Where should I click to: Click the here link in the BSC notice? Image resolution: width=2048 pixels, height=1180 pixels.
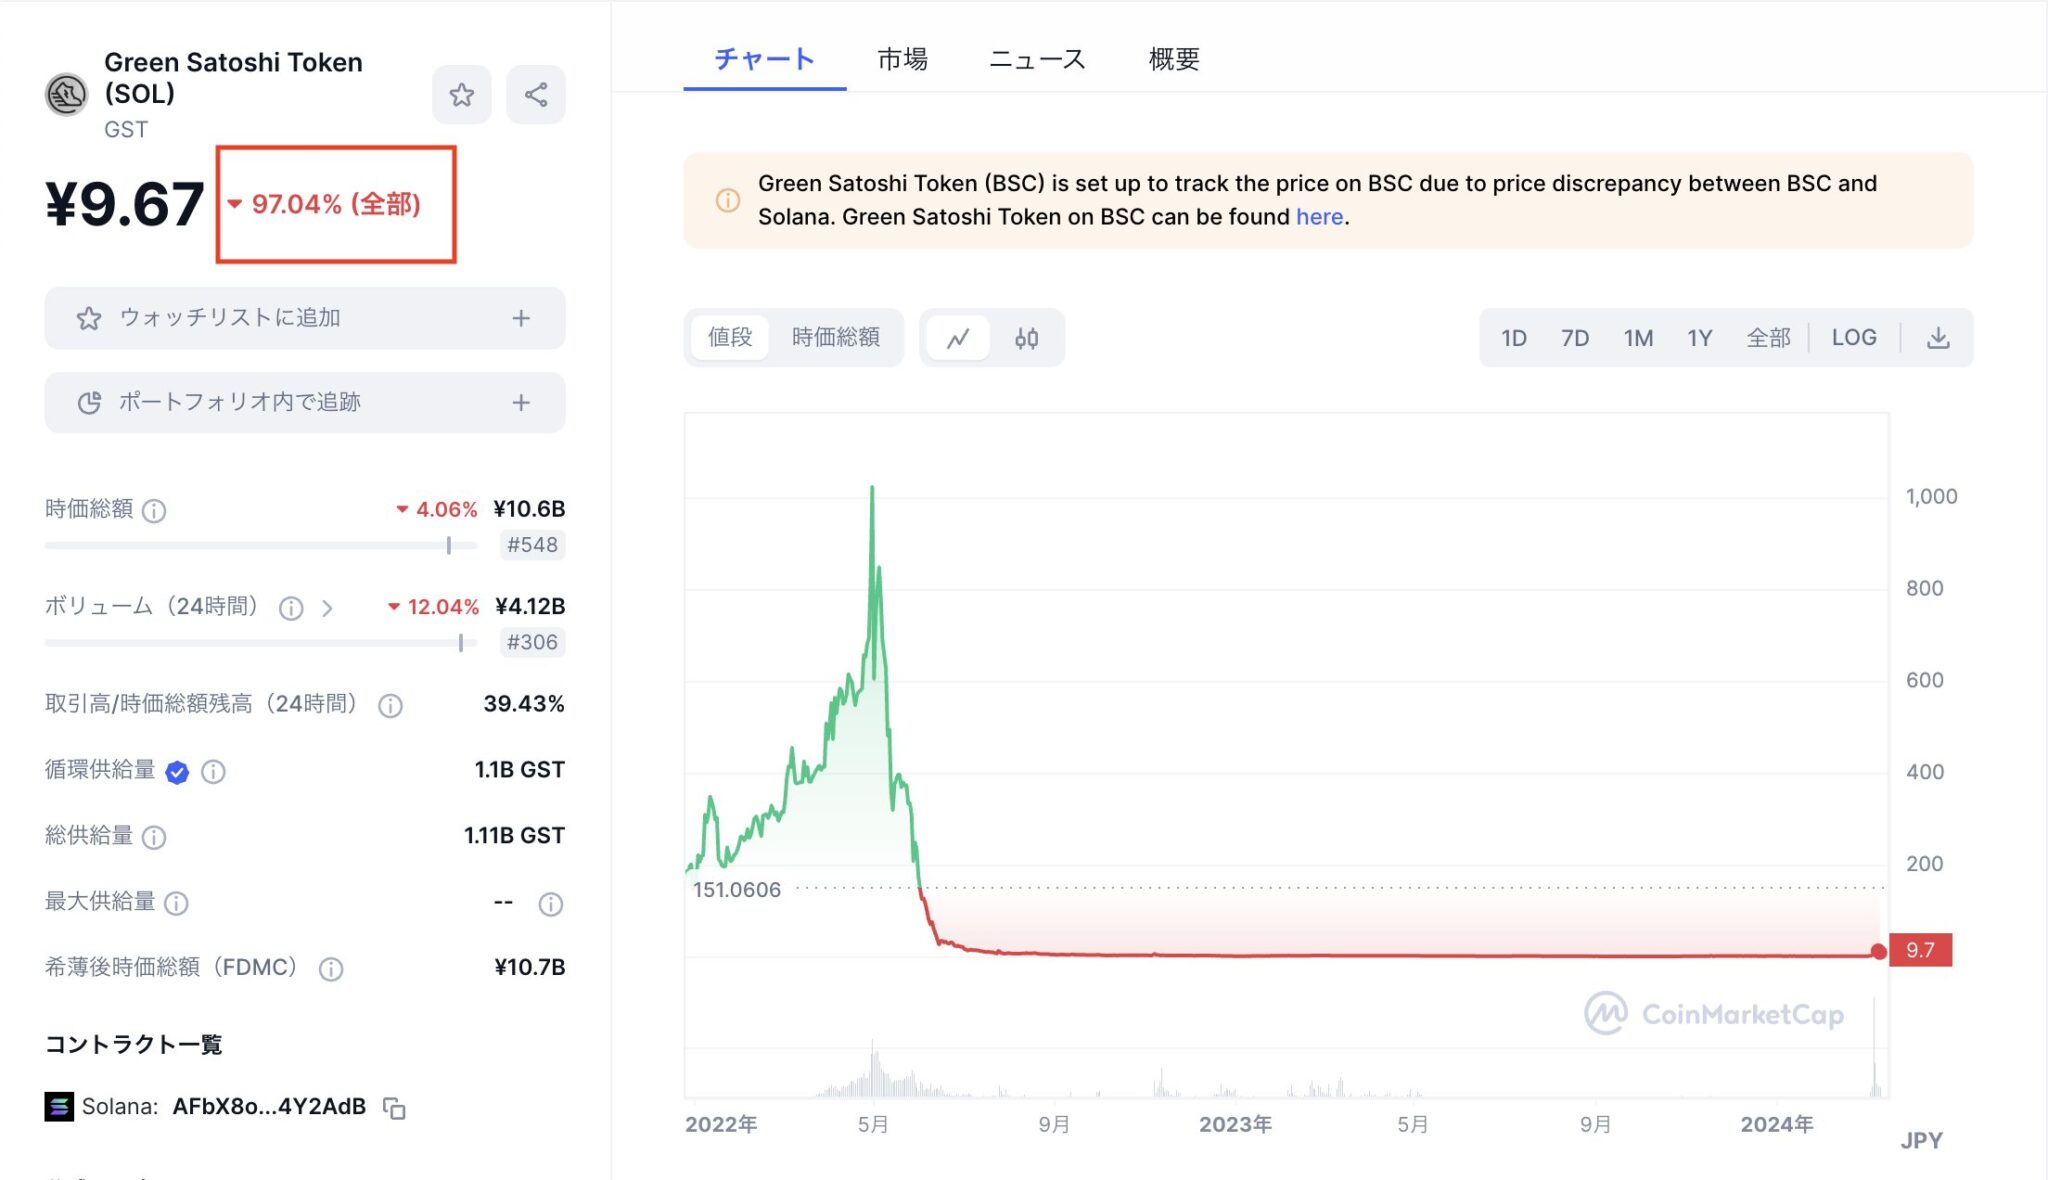coord(1318,216)
